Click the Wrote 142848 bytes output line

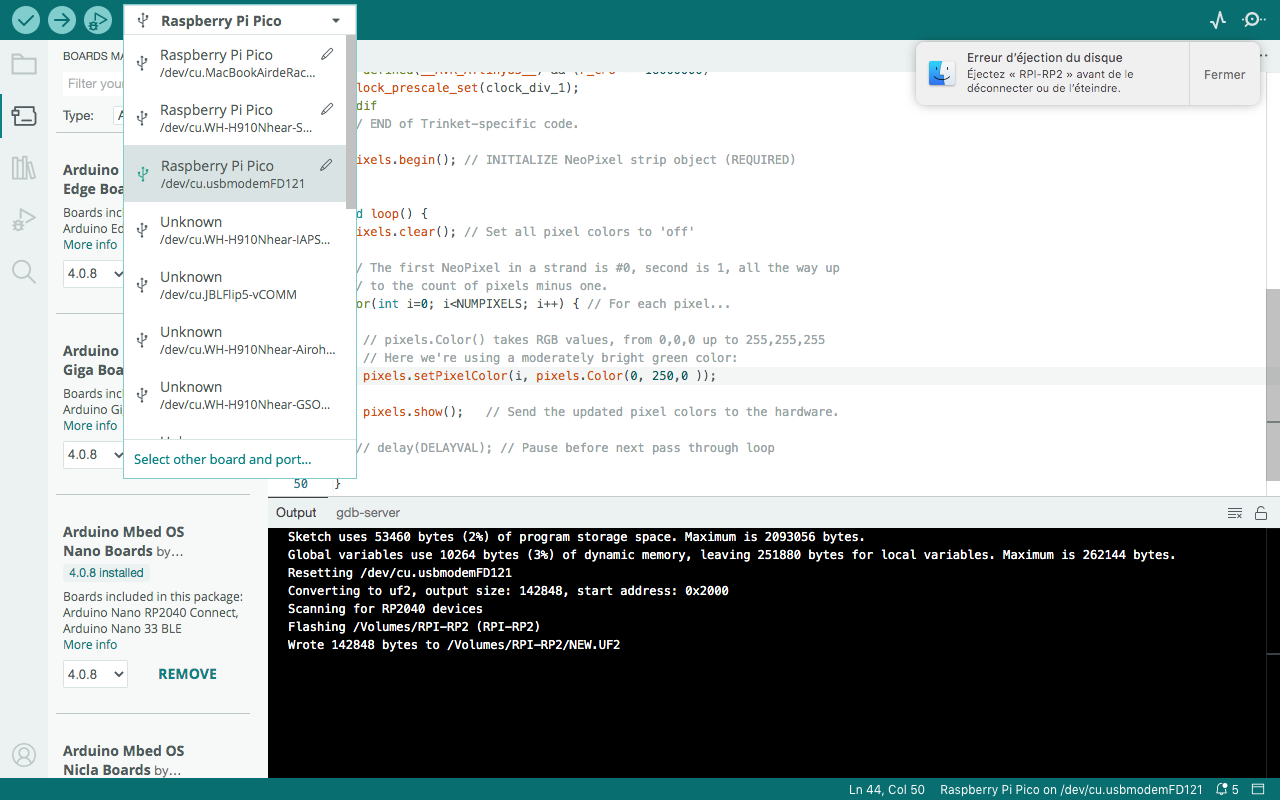454,645
